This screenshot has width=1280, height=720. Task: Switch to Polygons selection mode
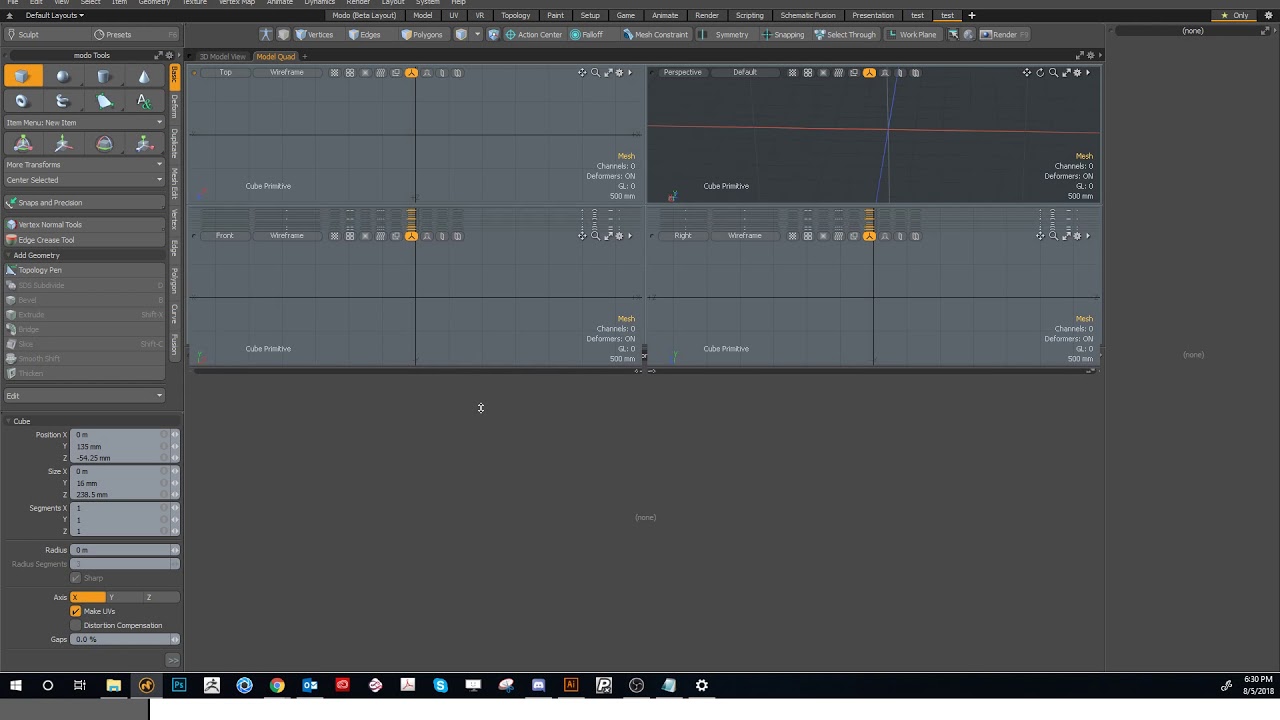point(421,34)
